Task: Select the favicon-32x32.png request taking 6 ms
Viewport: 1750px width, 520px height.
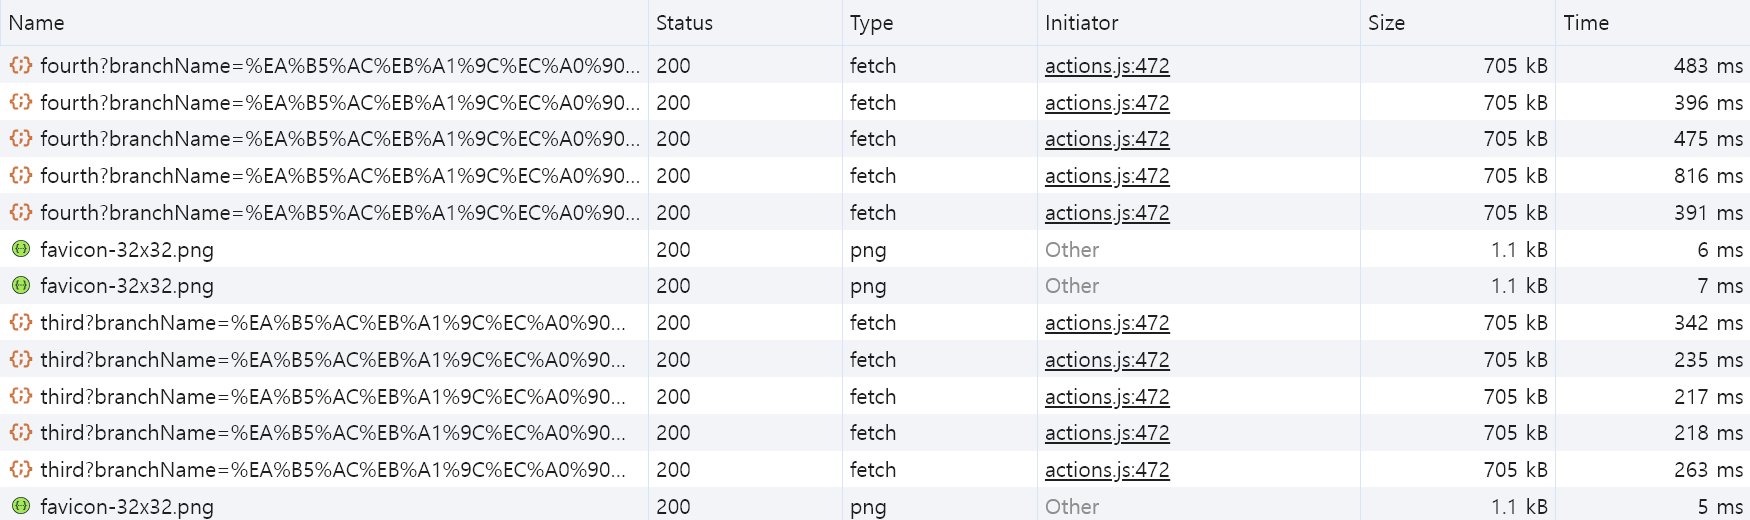Action: 127,250
